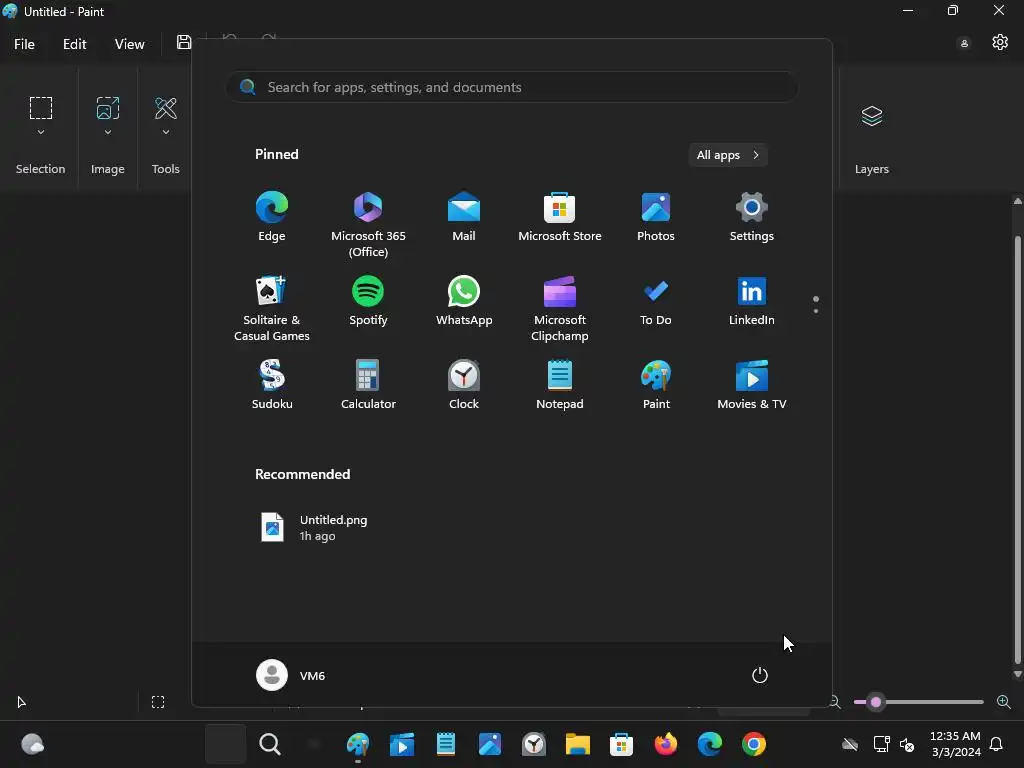Open the Mail app

point(464,217)
